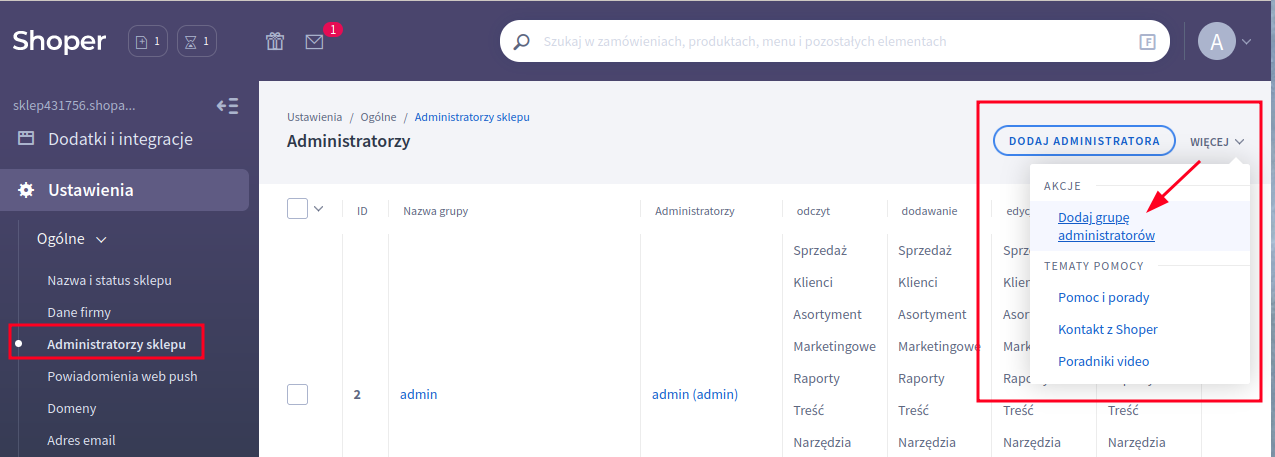Open Adres email settings
This screenshot has width=1275, height=457.
pos(81,440)
